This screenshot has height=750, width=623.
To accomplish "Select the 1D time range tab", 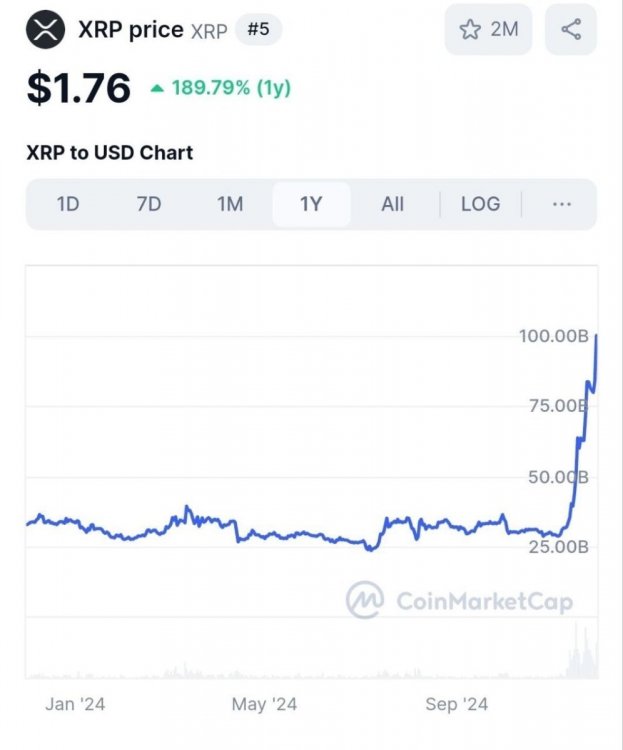I will pos(67,204).
